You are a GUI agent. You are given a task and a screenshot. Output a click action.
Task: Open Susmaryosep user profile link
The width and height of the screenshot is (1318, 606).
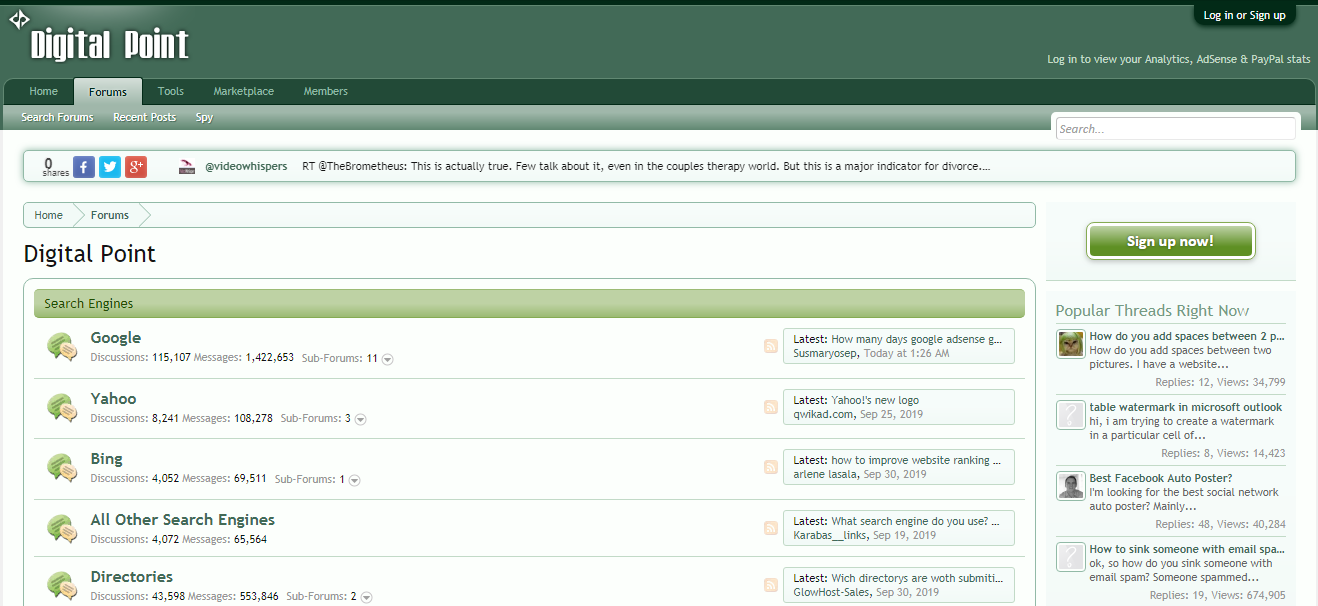[x=825, y=353]
